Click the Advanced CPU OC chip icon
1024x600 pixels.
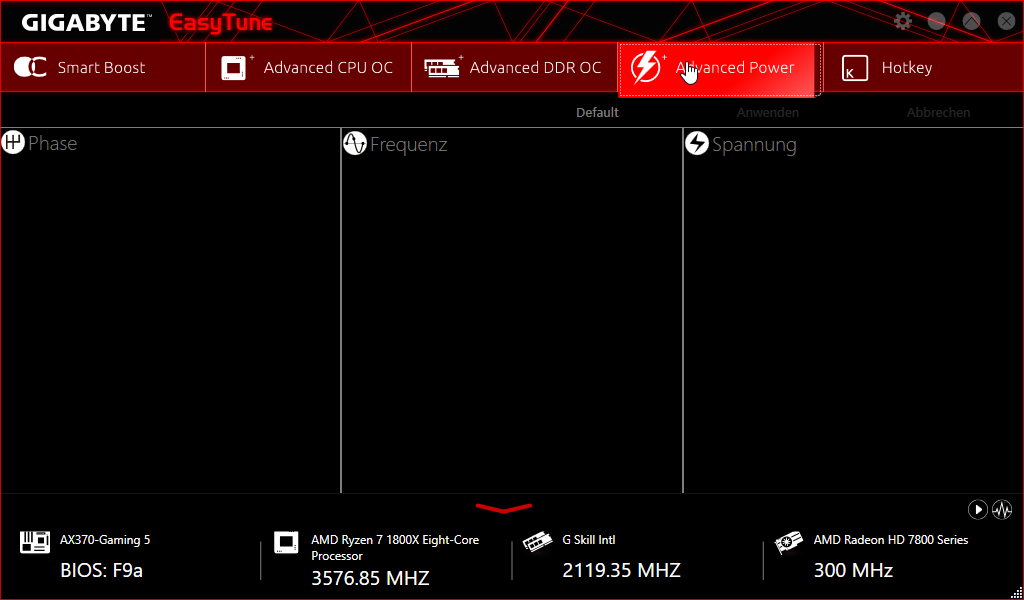point(236,68)
